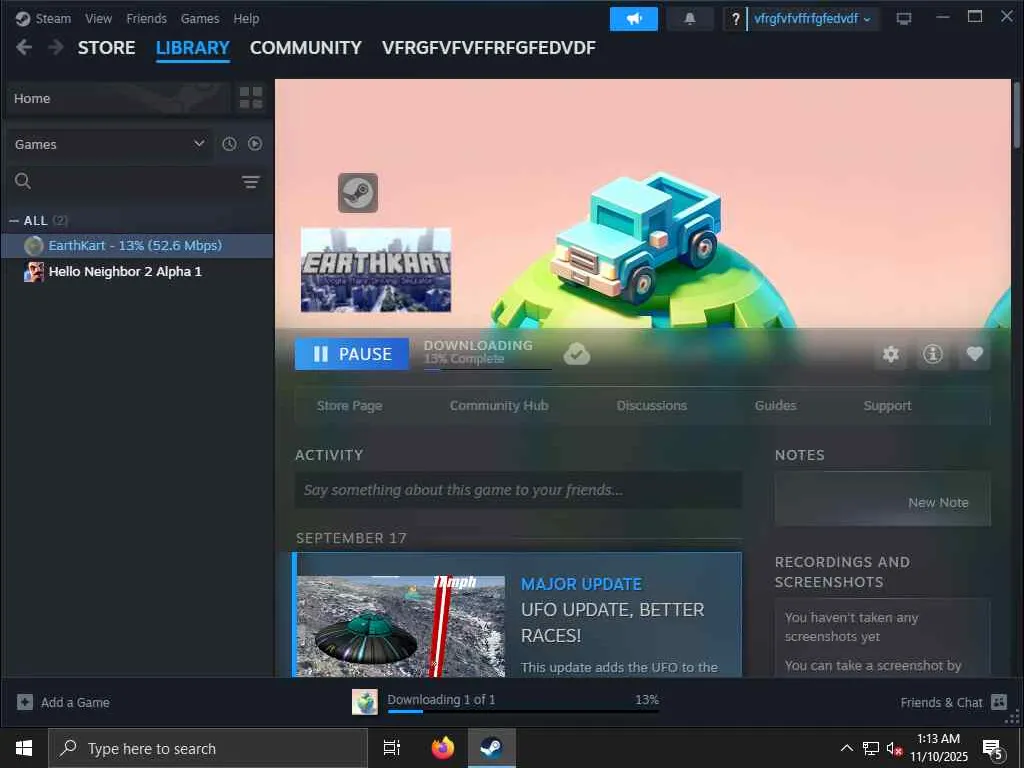Viewport: 1024px width, 768px height.
Task: Open the Support link
Action: [x=887, y=406]
